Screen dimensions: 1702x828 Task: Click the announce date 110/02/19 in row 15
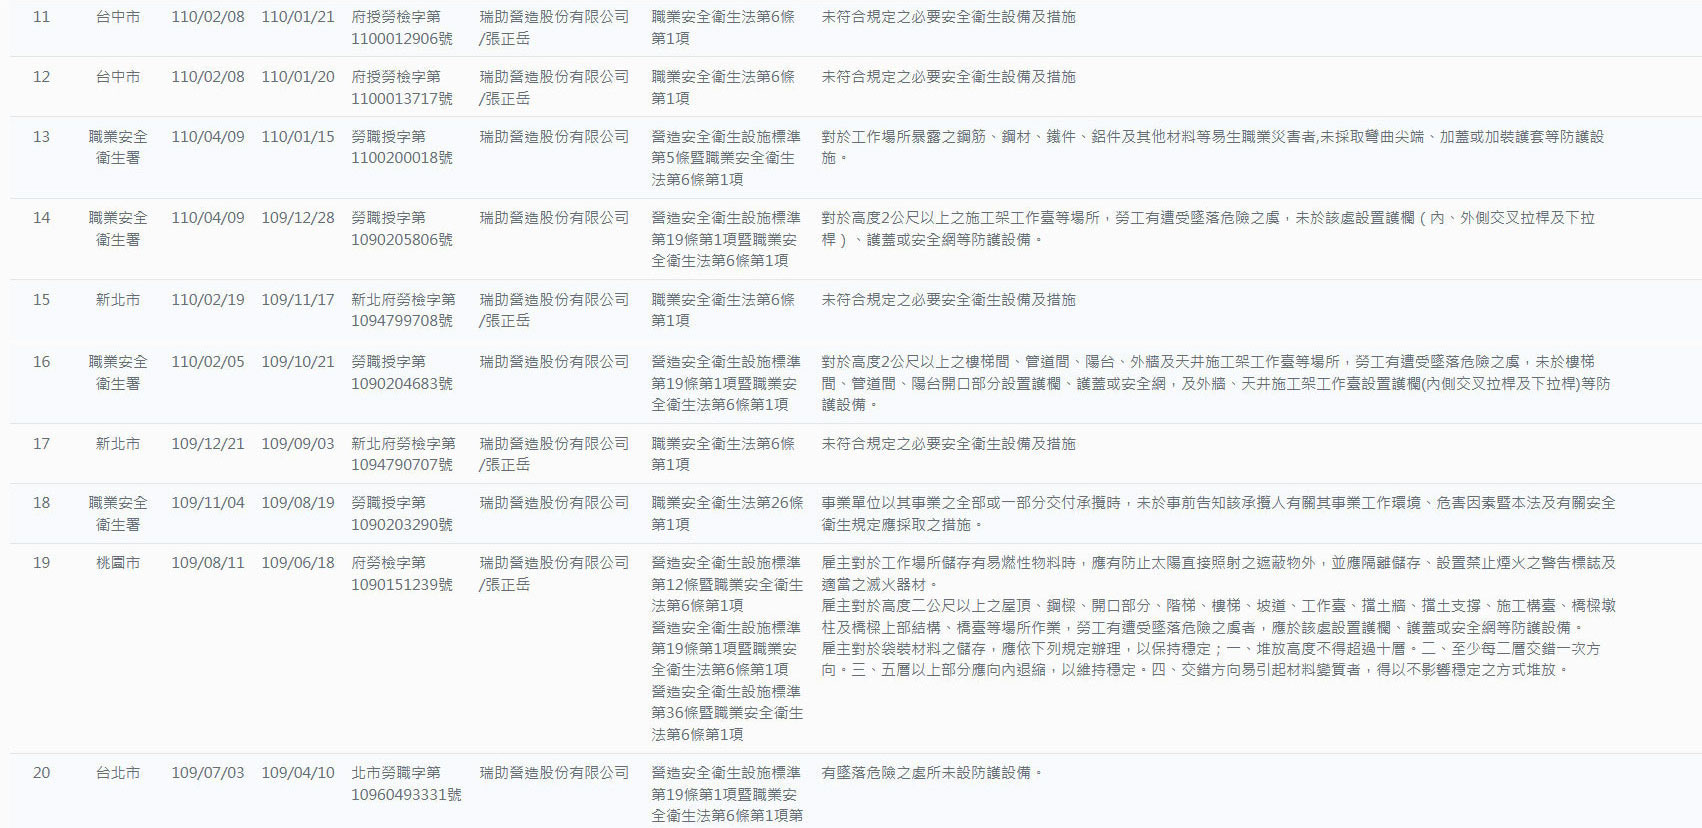coord(208,300)
